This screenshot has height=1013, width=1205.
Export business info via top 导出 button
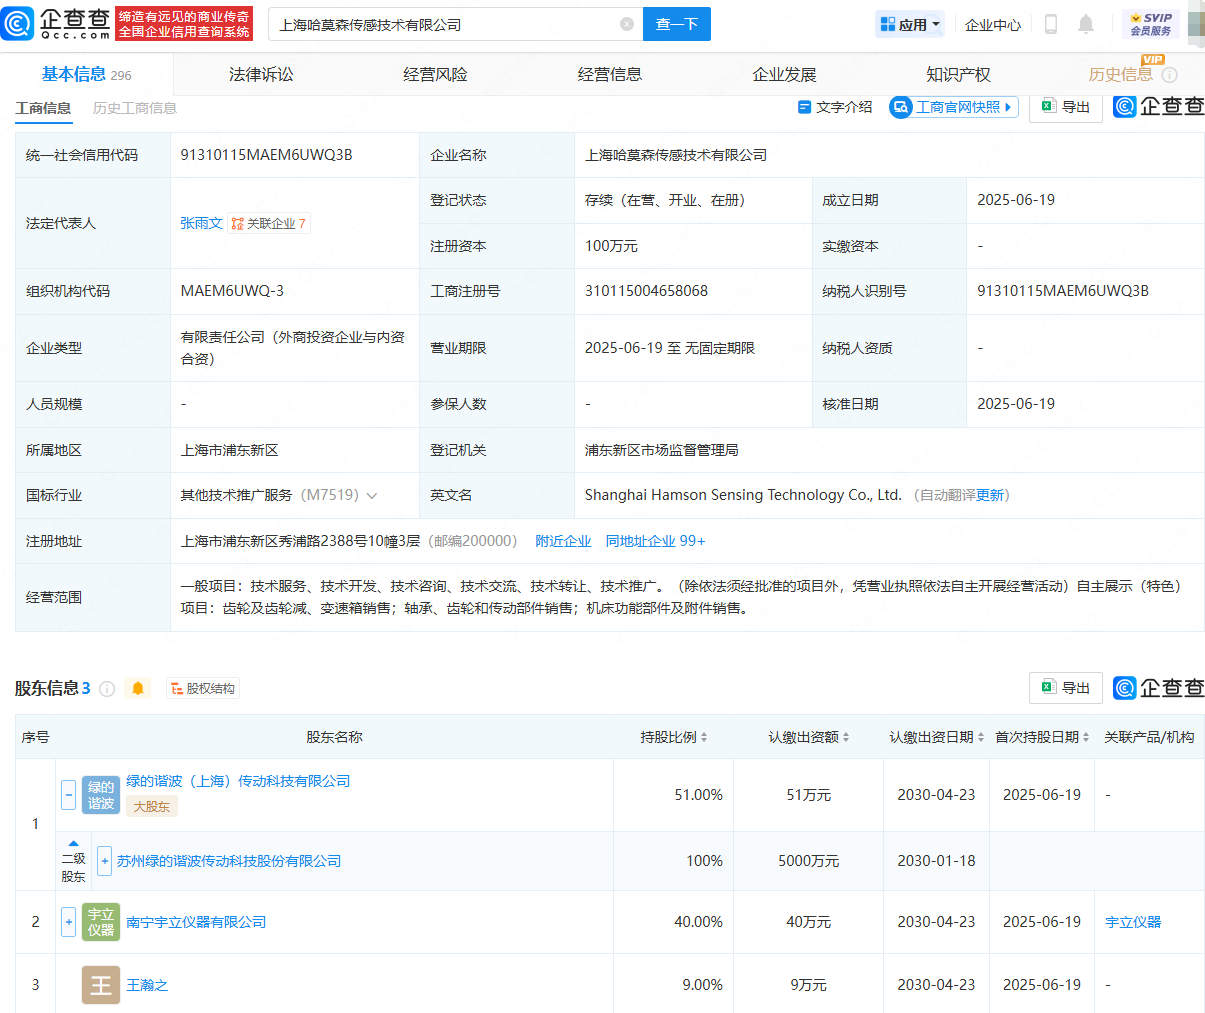click(x=1066, y=107)
